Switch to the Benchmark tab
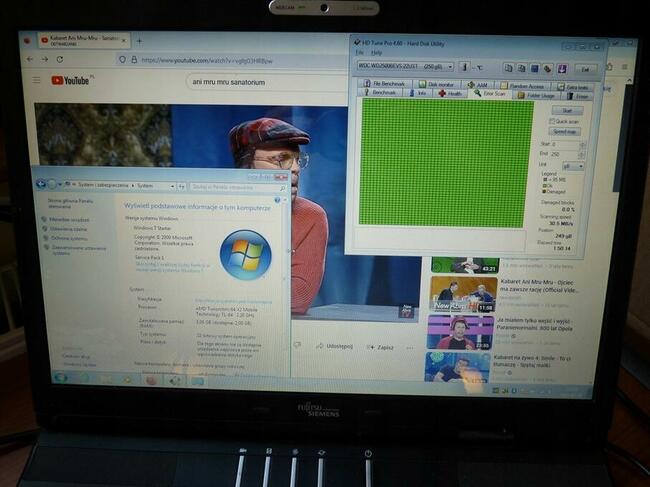The width and height of the screenshot is (650, 487). point(384,93)
